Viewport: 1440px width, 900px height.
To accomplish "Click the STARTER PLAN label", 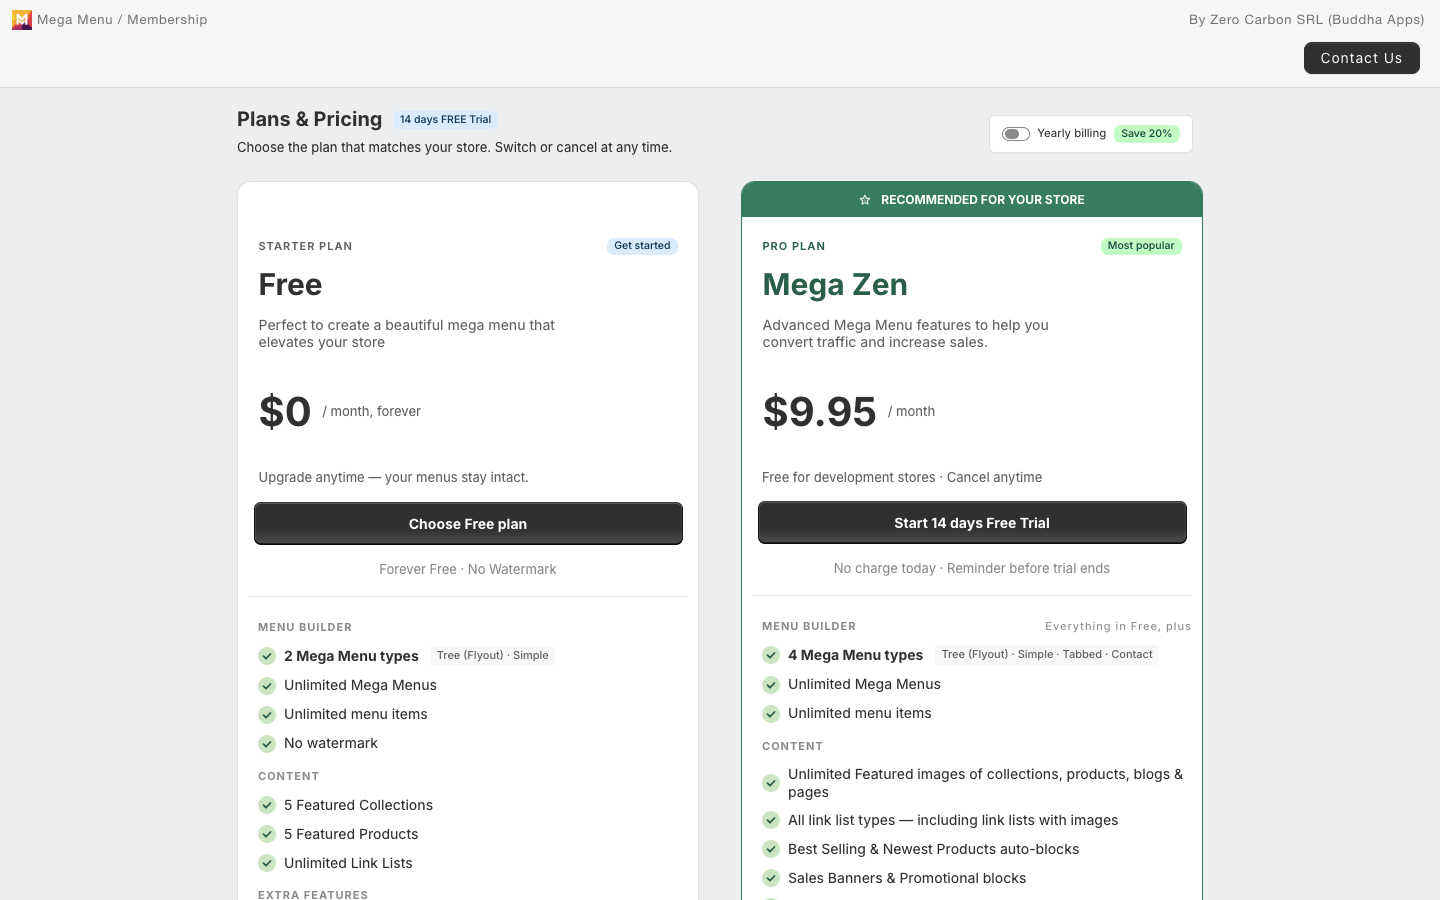I will pyautogui.click(x=305, y=246).
